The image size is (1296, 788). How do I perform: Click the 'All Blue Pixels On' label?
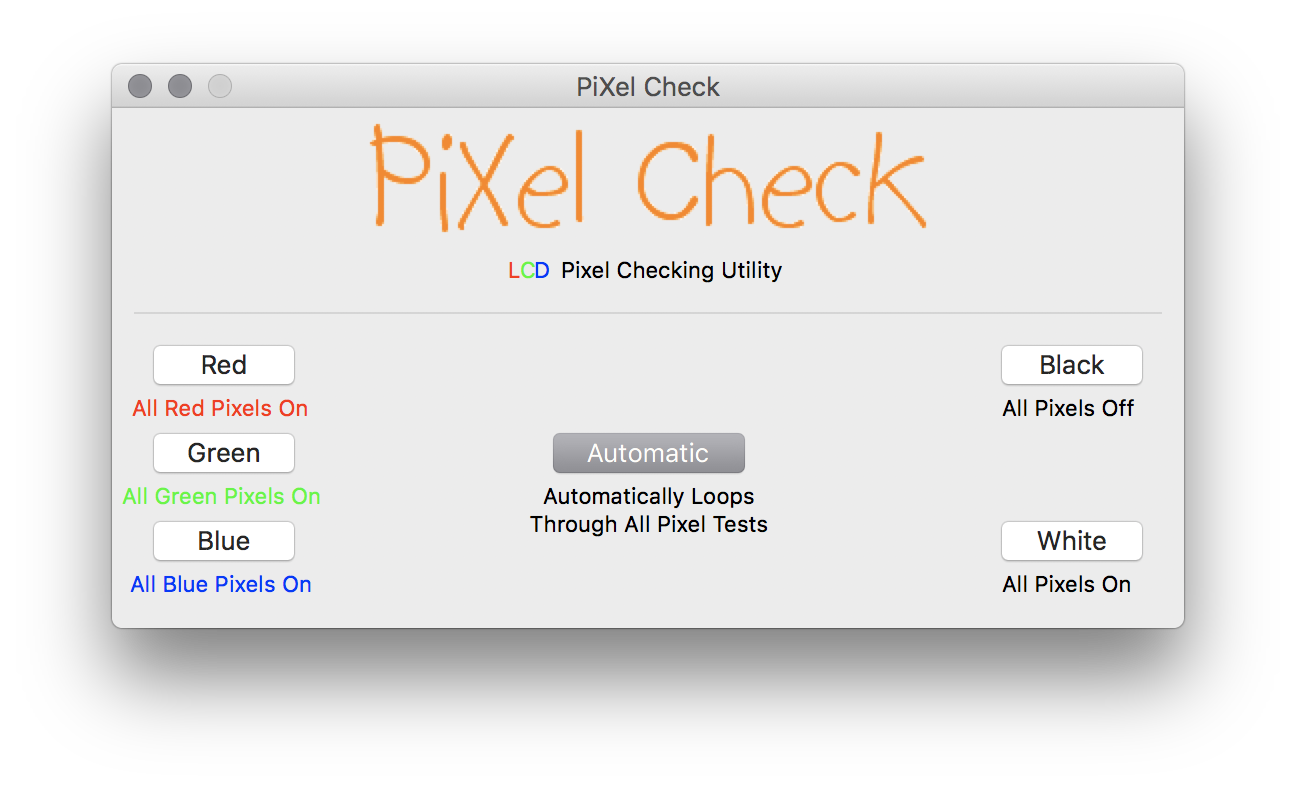[221, 584]
